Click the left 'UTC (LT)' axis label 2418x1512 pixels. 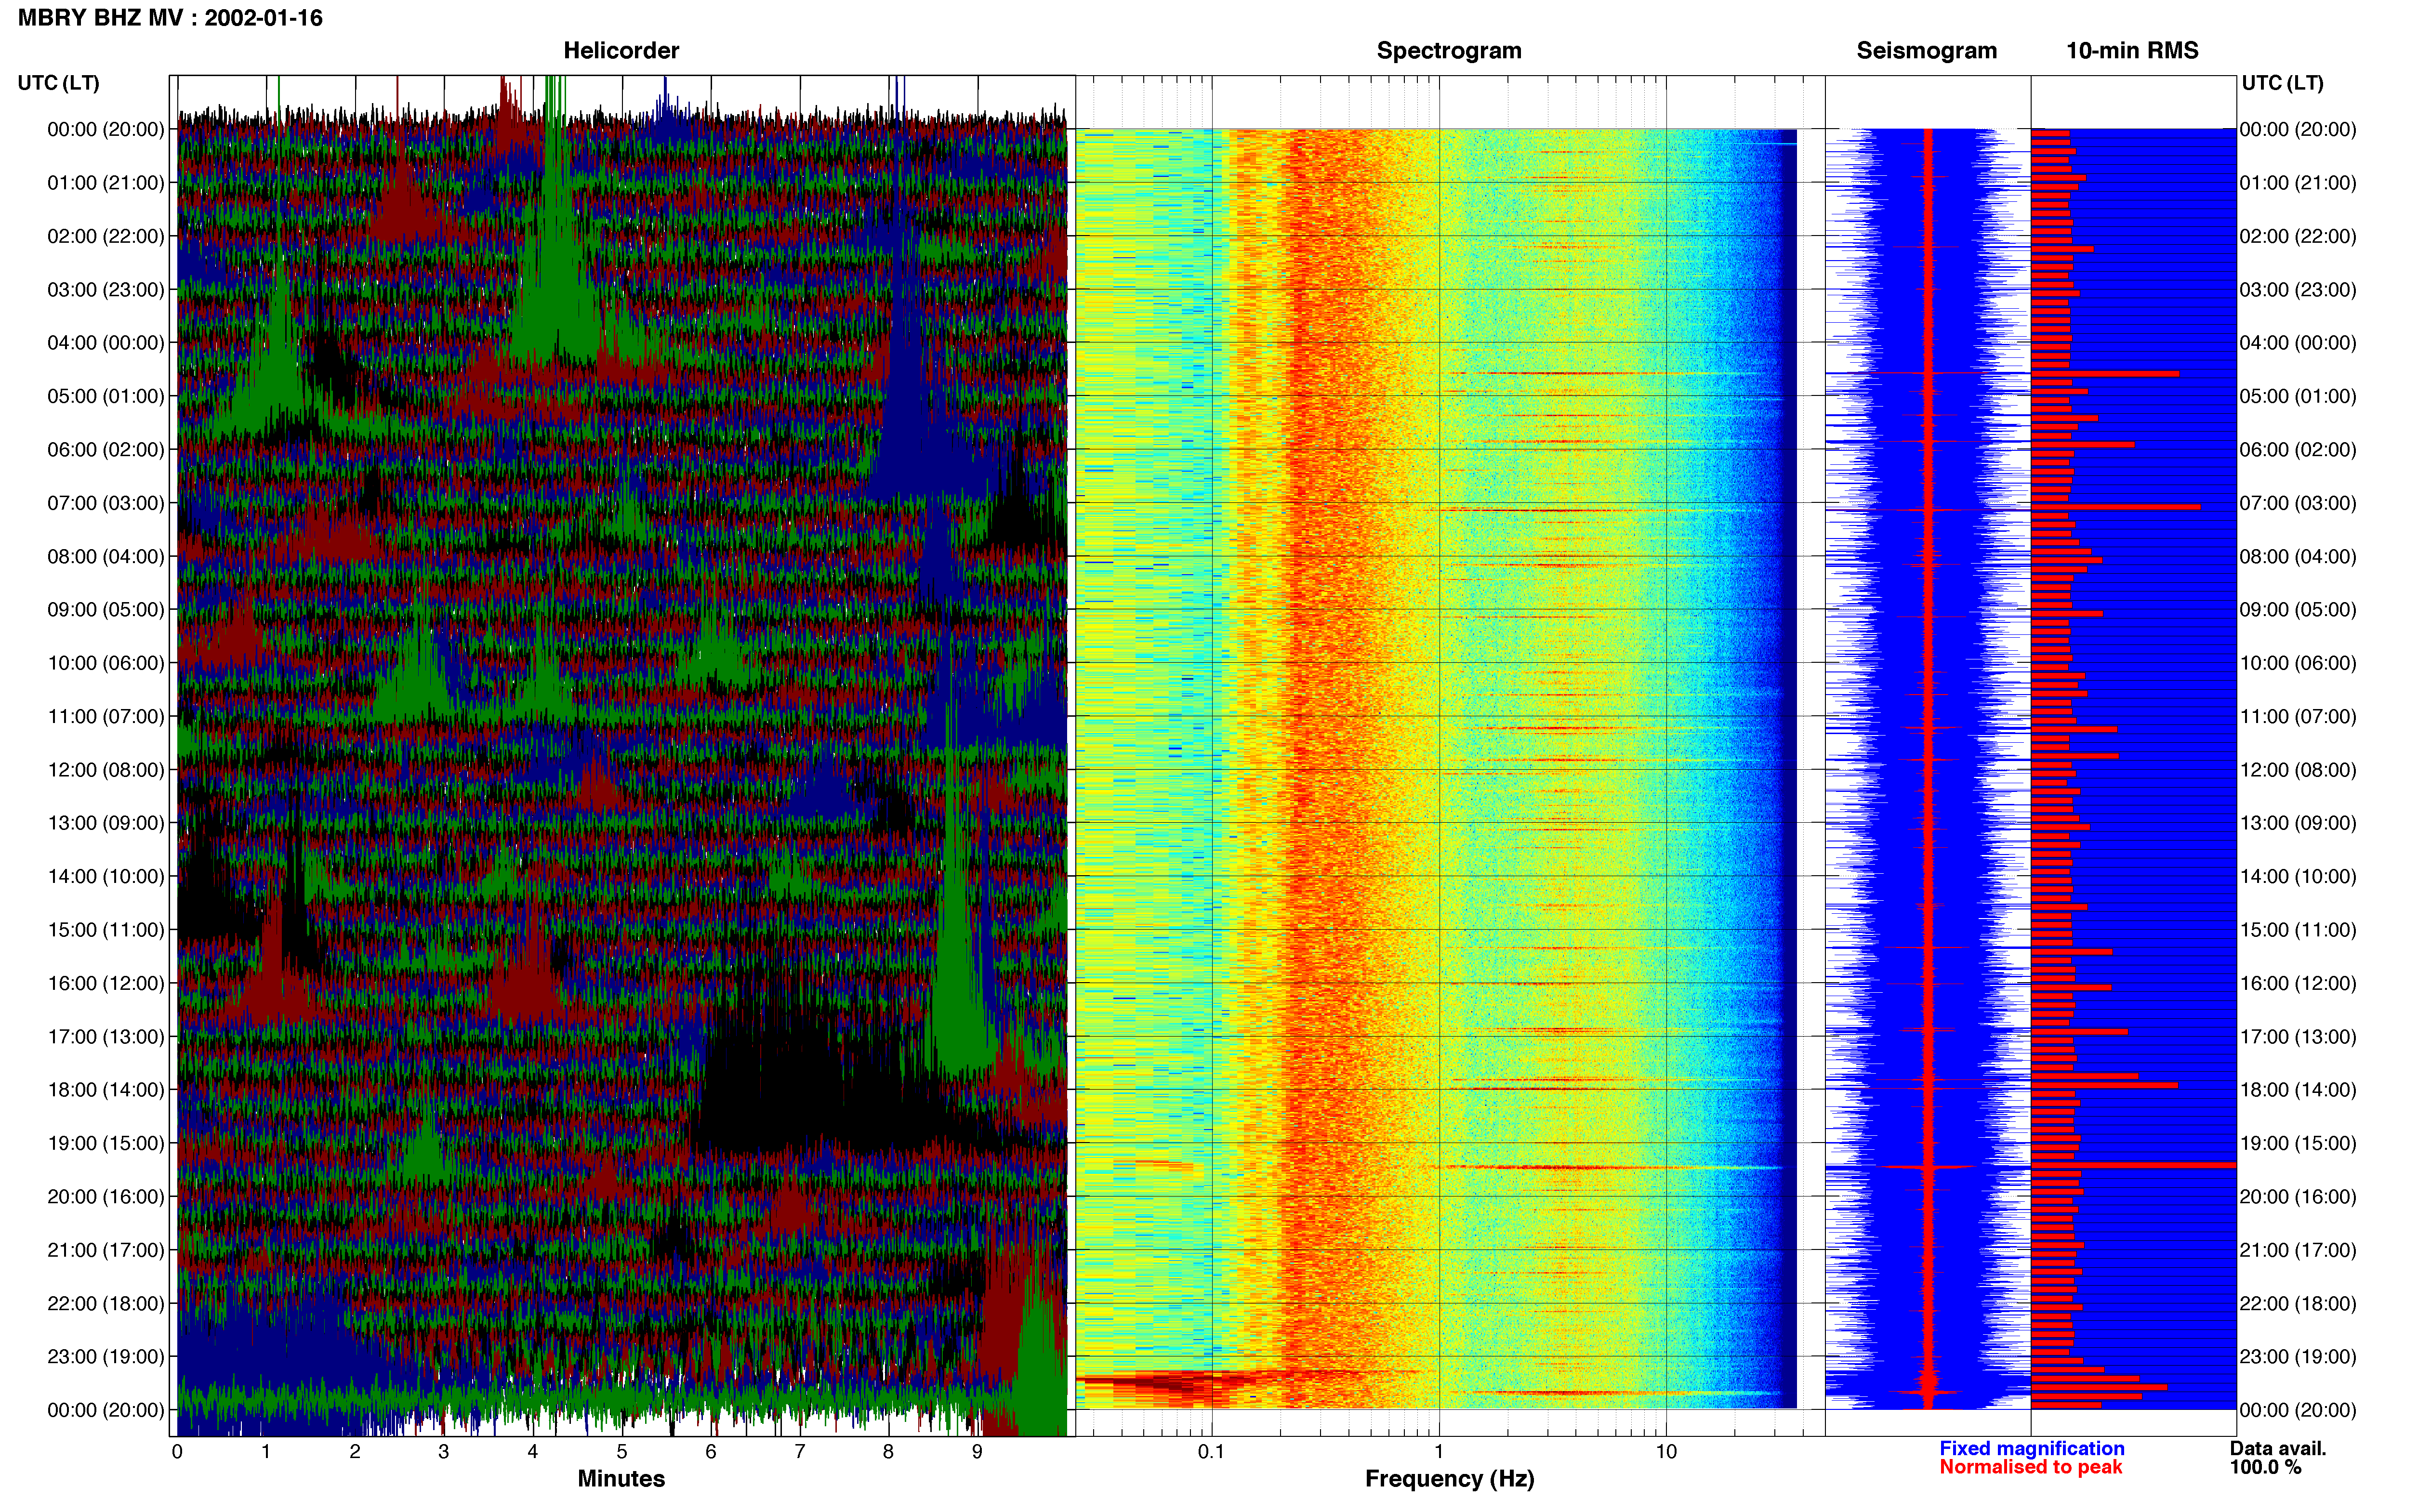click(58, 83)
